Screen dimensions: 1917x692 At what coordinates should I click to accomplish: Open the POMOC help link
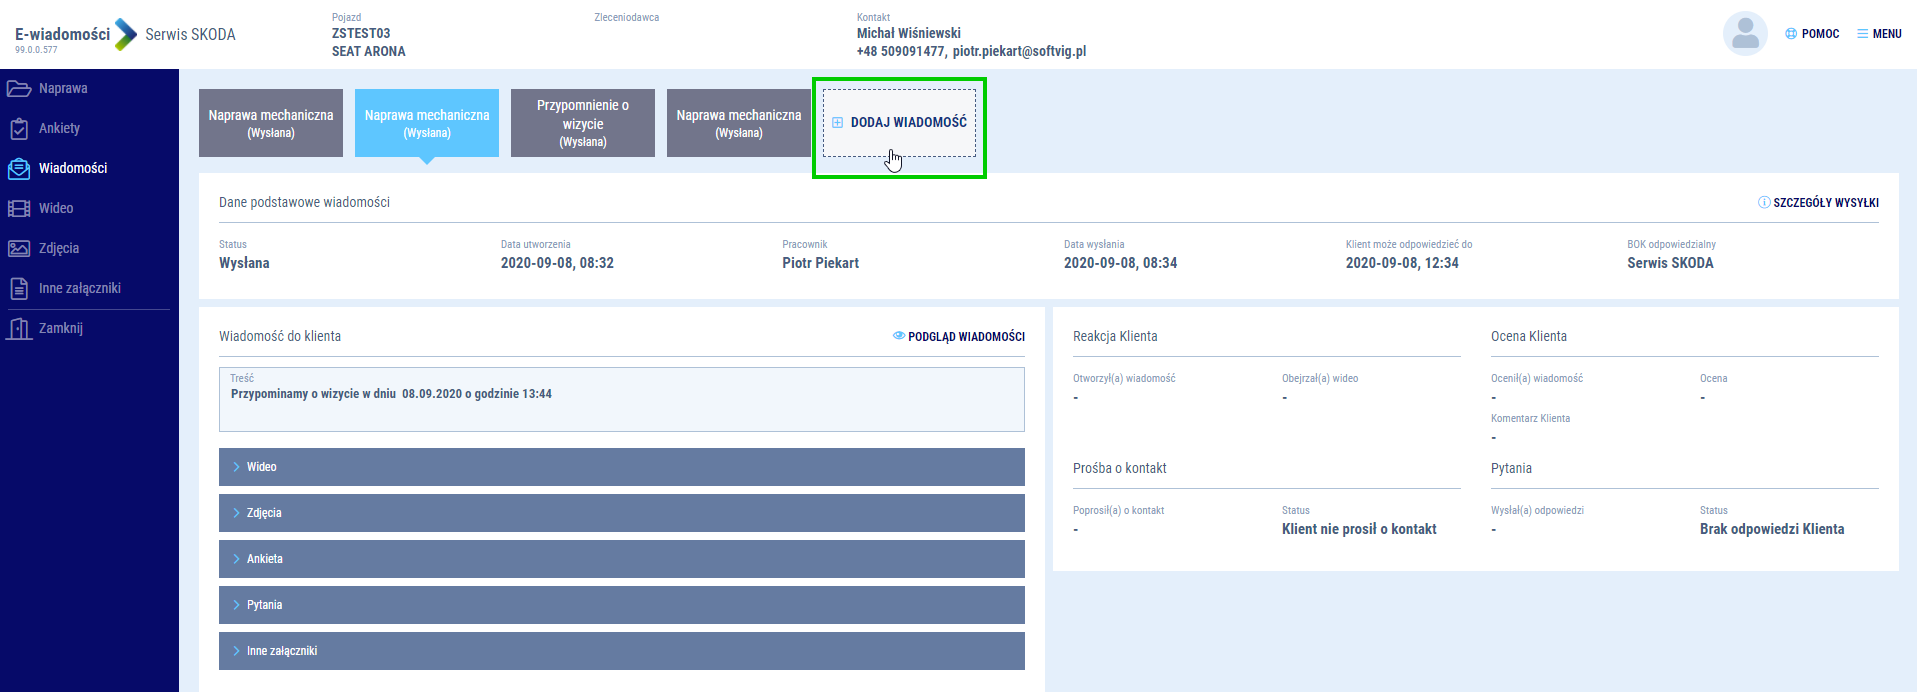click(1812, 34)
